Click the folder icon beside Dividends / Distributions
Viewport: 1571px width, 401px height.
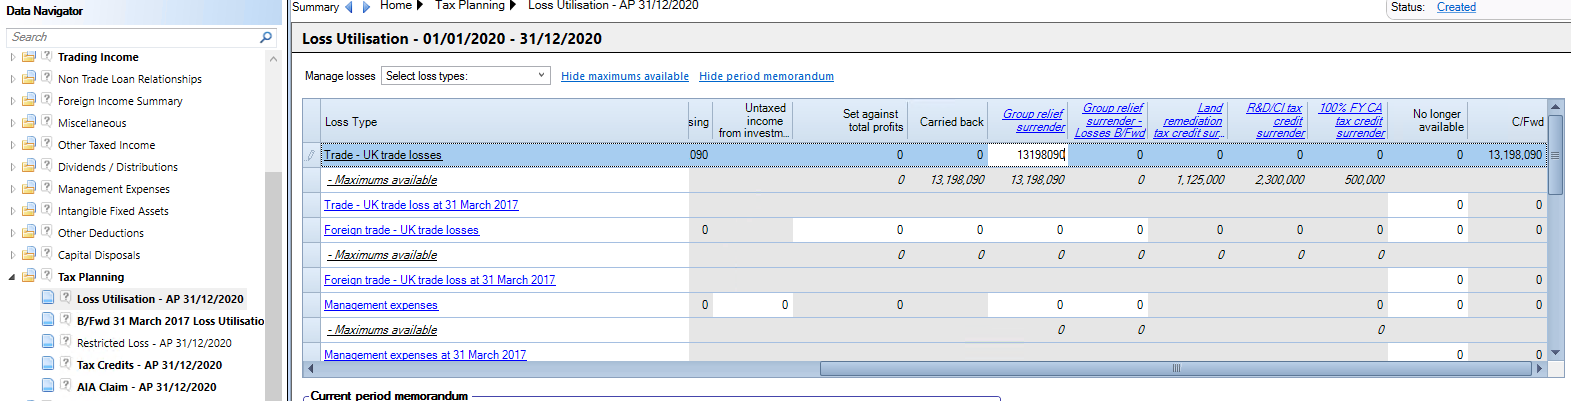29,166
